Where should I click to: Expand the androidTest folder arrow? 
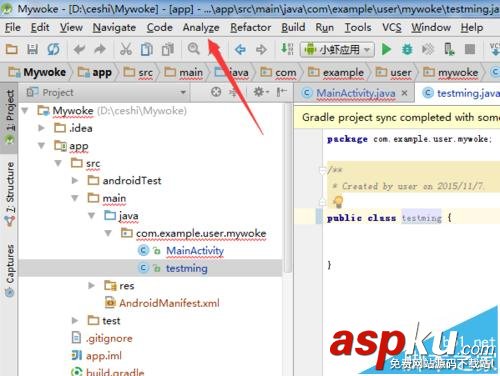(75, 181)
